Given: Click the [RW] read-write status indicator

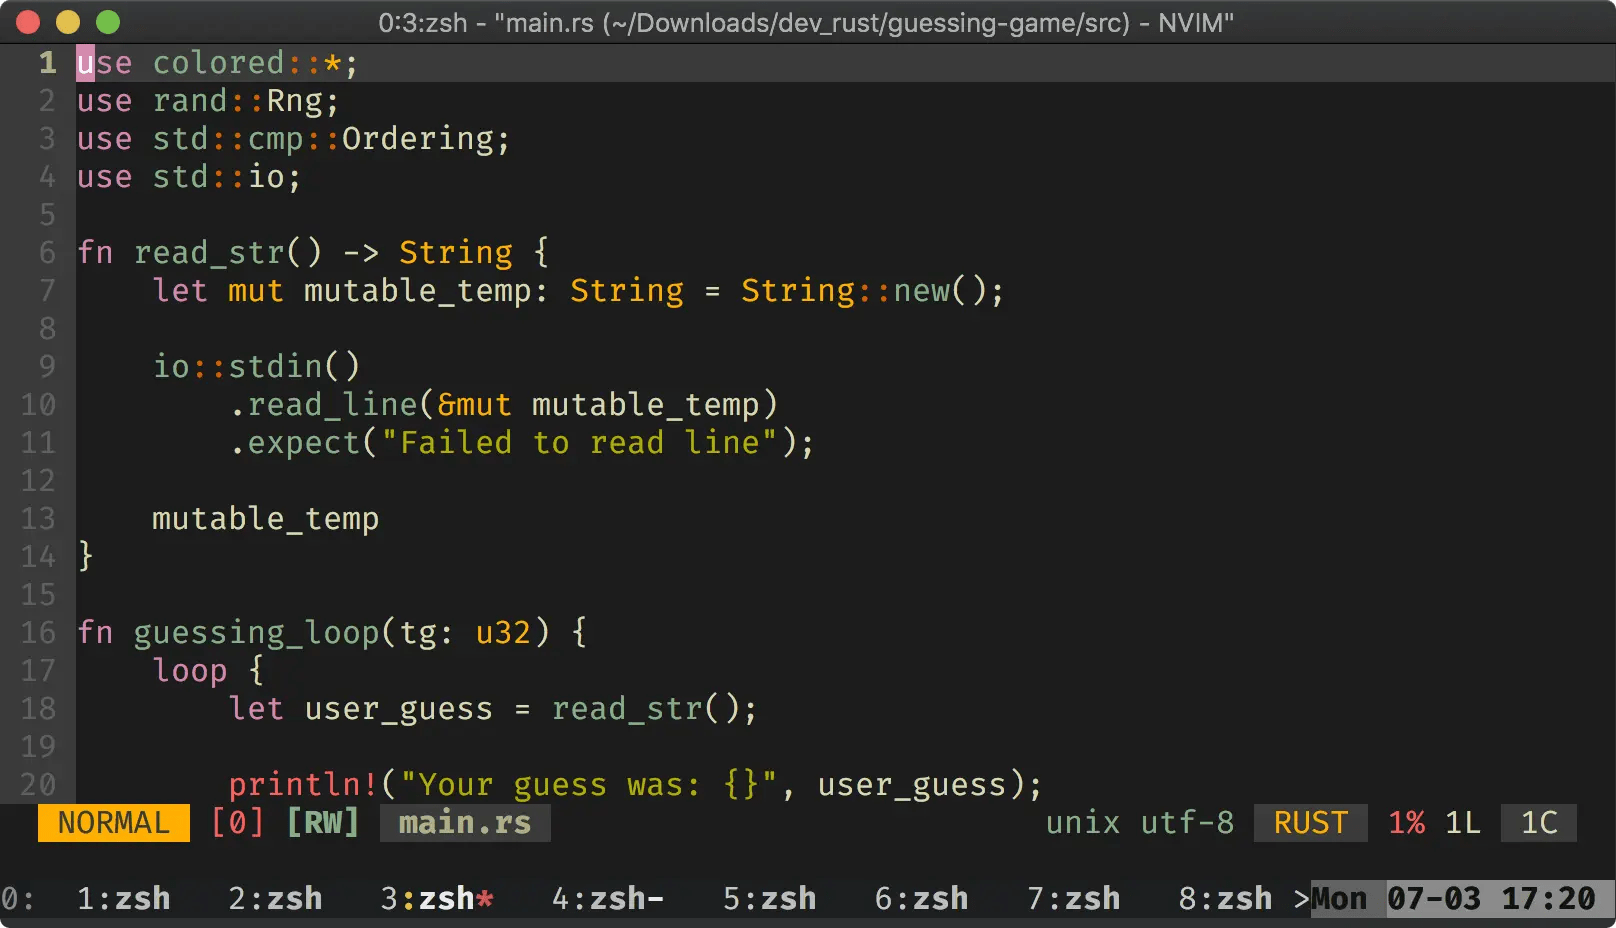Looking at the screenshot, I should click(322, 822).
